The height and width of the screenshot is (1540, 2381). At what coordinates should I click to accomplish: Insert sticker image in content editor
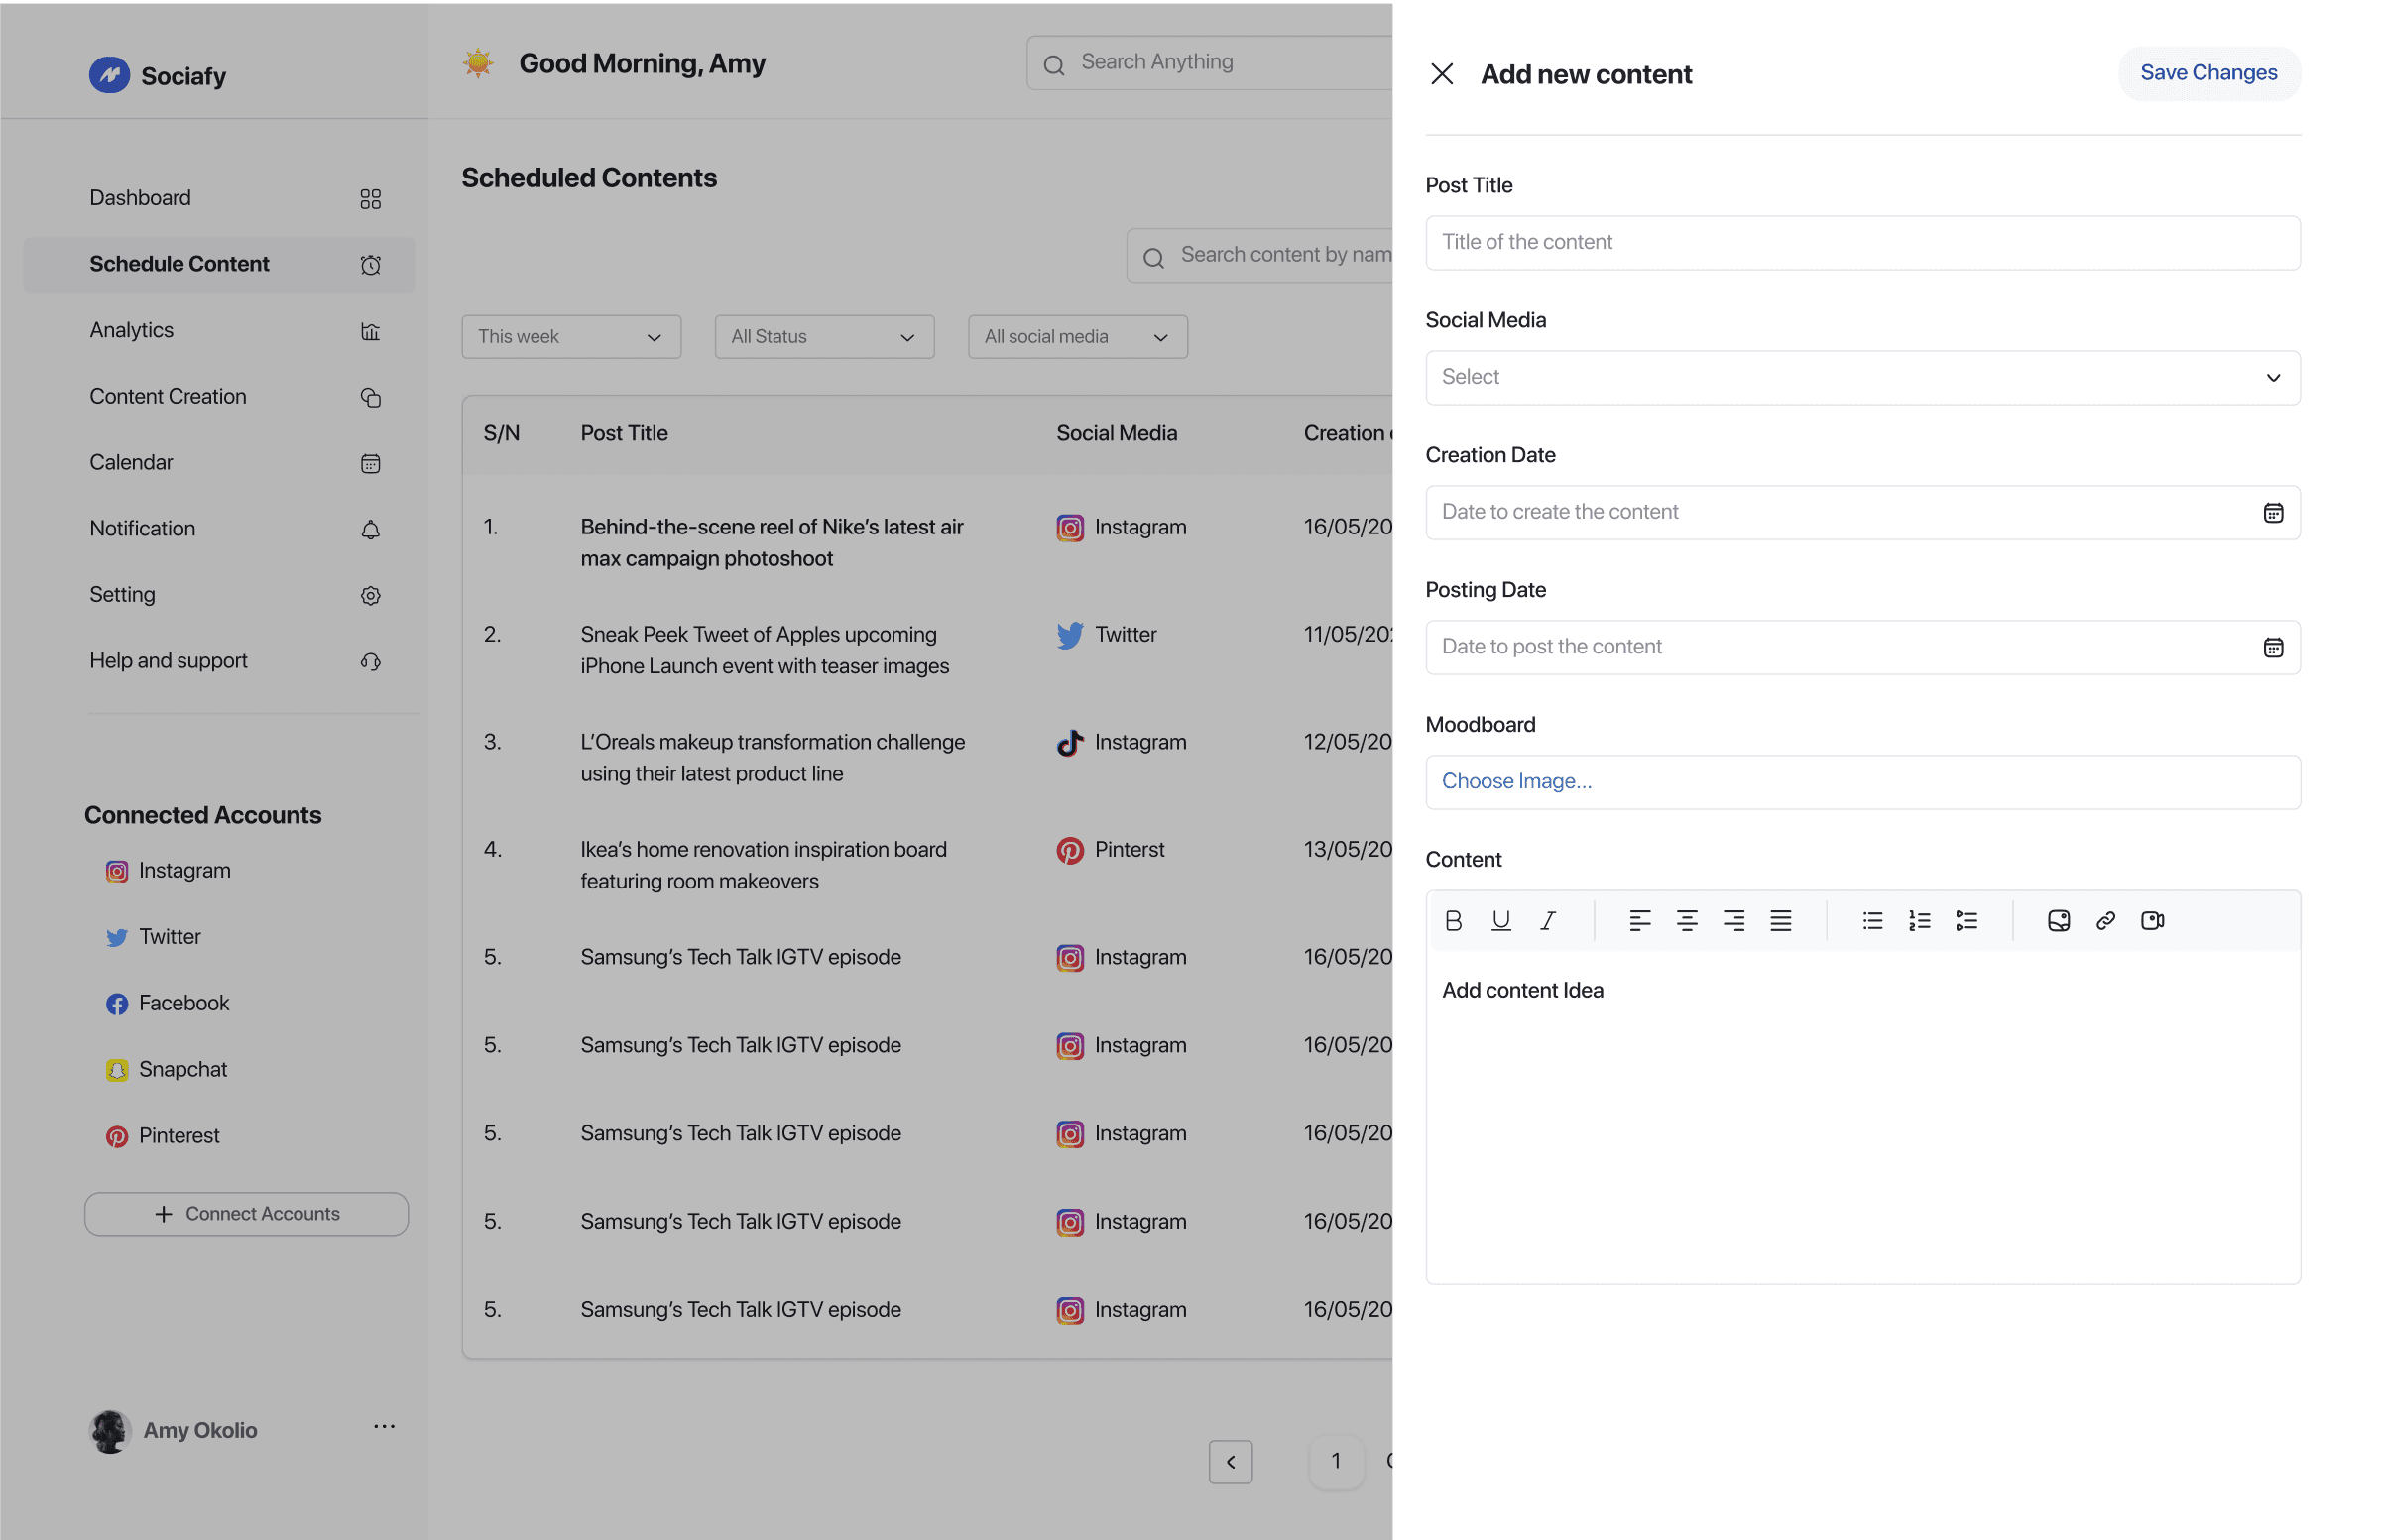click(2058, 920)
